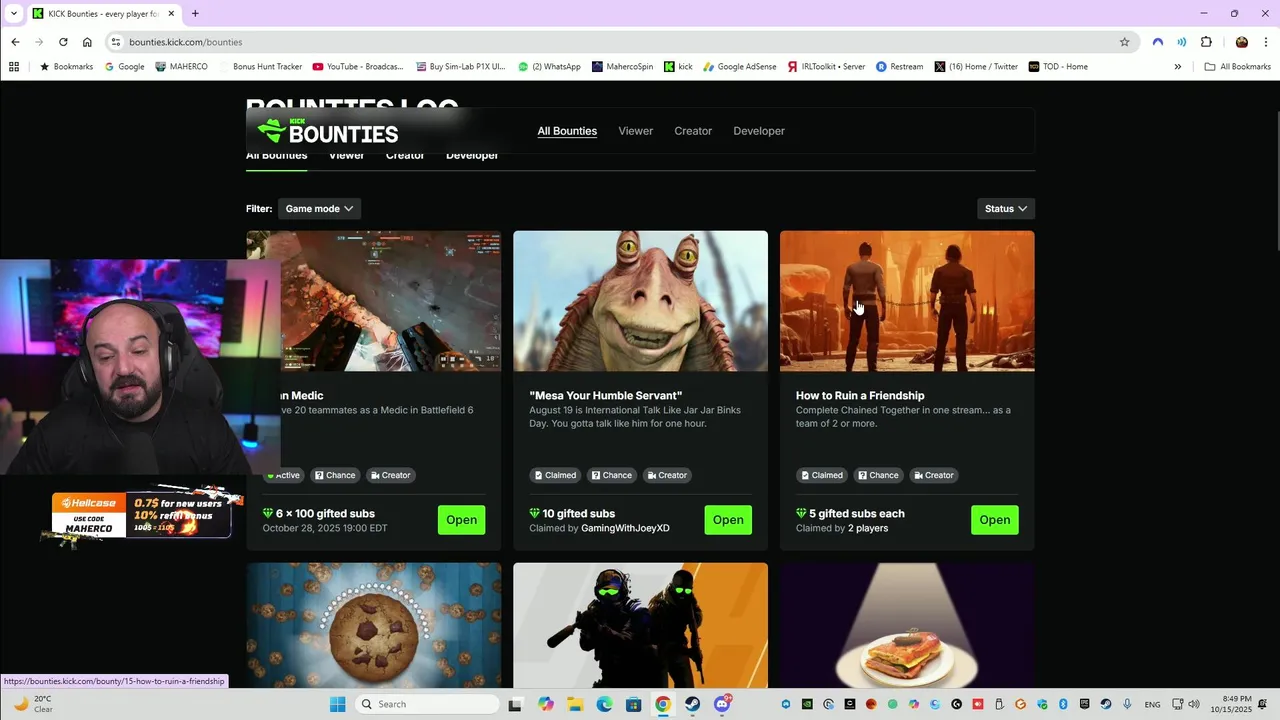Click the Claimed tag on the Mesa bounty
This screenshot has height=720, width=1280.
555,475
